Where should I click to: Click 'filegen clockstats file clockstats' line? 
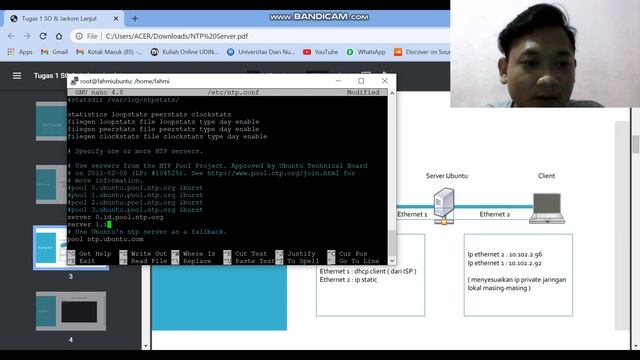(x=167, y=136)
